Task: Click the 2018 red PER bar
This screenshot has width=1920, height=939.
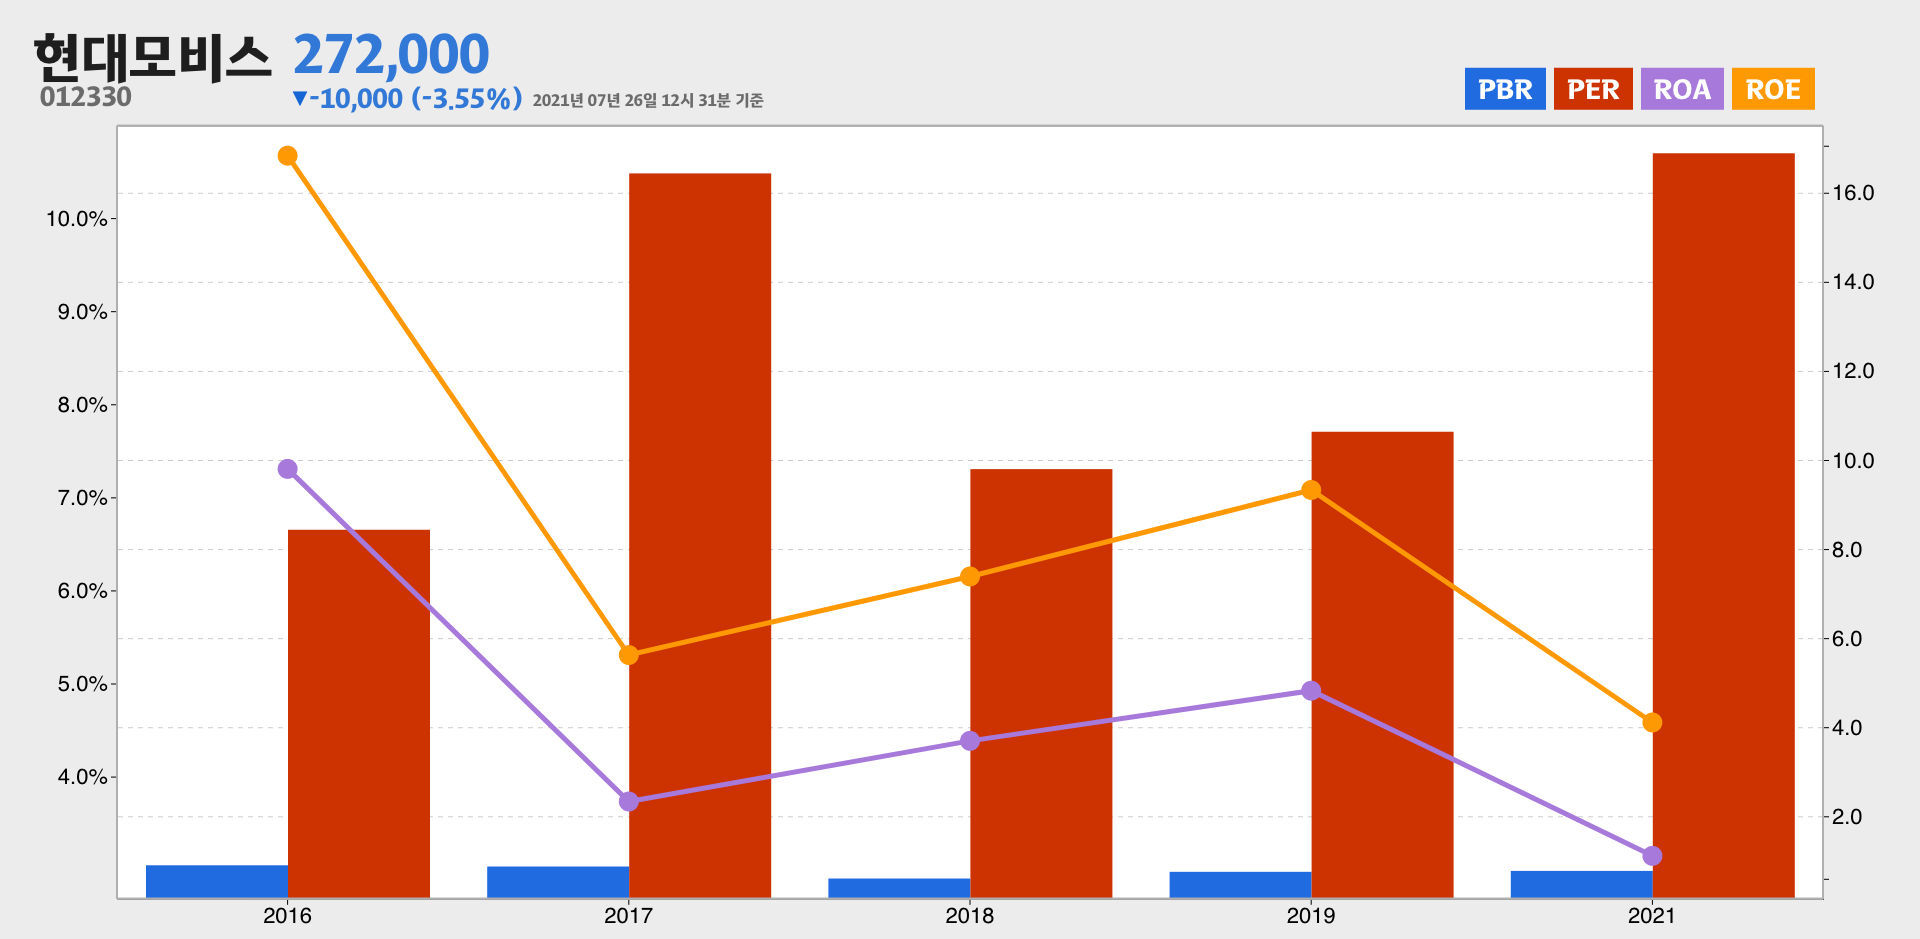Action: tap(1041, 683)
